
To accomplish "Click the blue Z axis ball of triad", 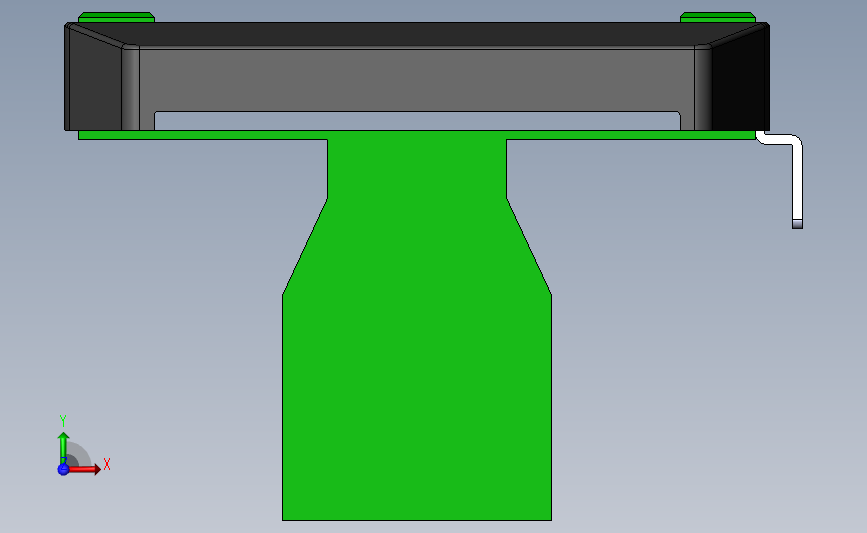I will click(x=63, y=469).
